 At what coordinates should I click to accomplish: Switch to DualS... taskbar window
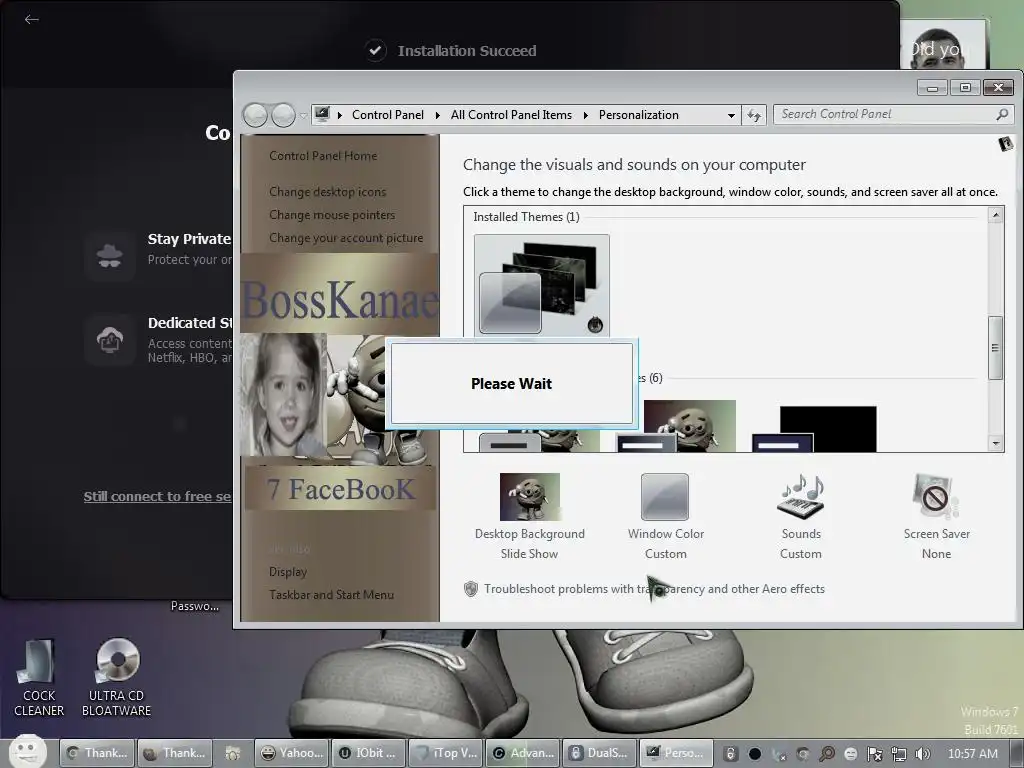(x=600, y=754)
